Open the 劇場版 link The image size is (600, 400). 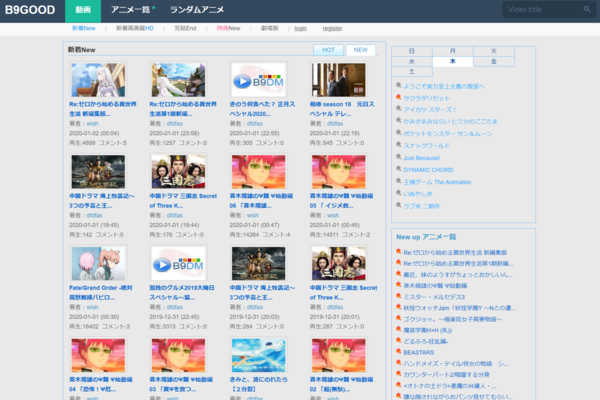pos(270,28)
